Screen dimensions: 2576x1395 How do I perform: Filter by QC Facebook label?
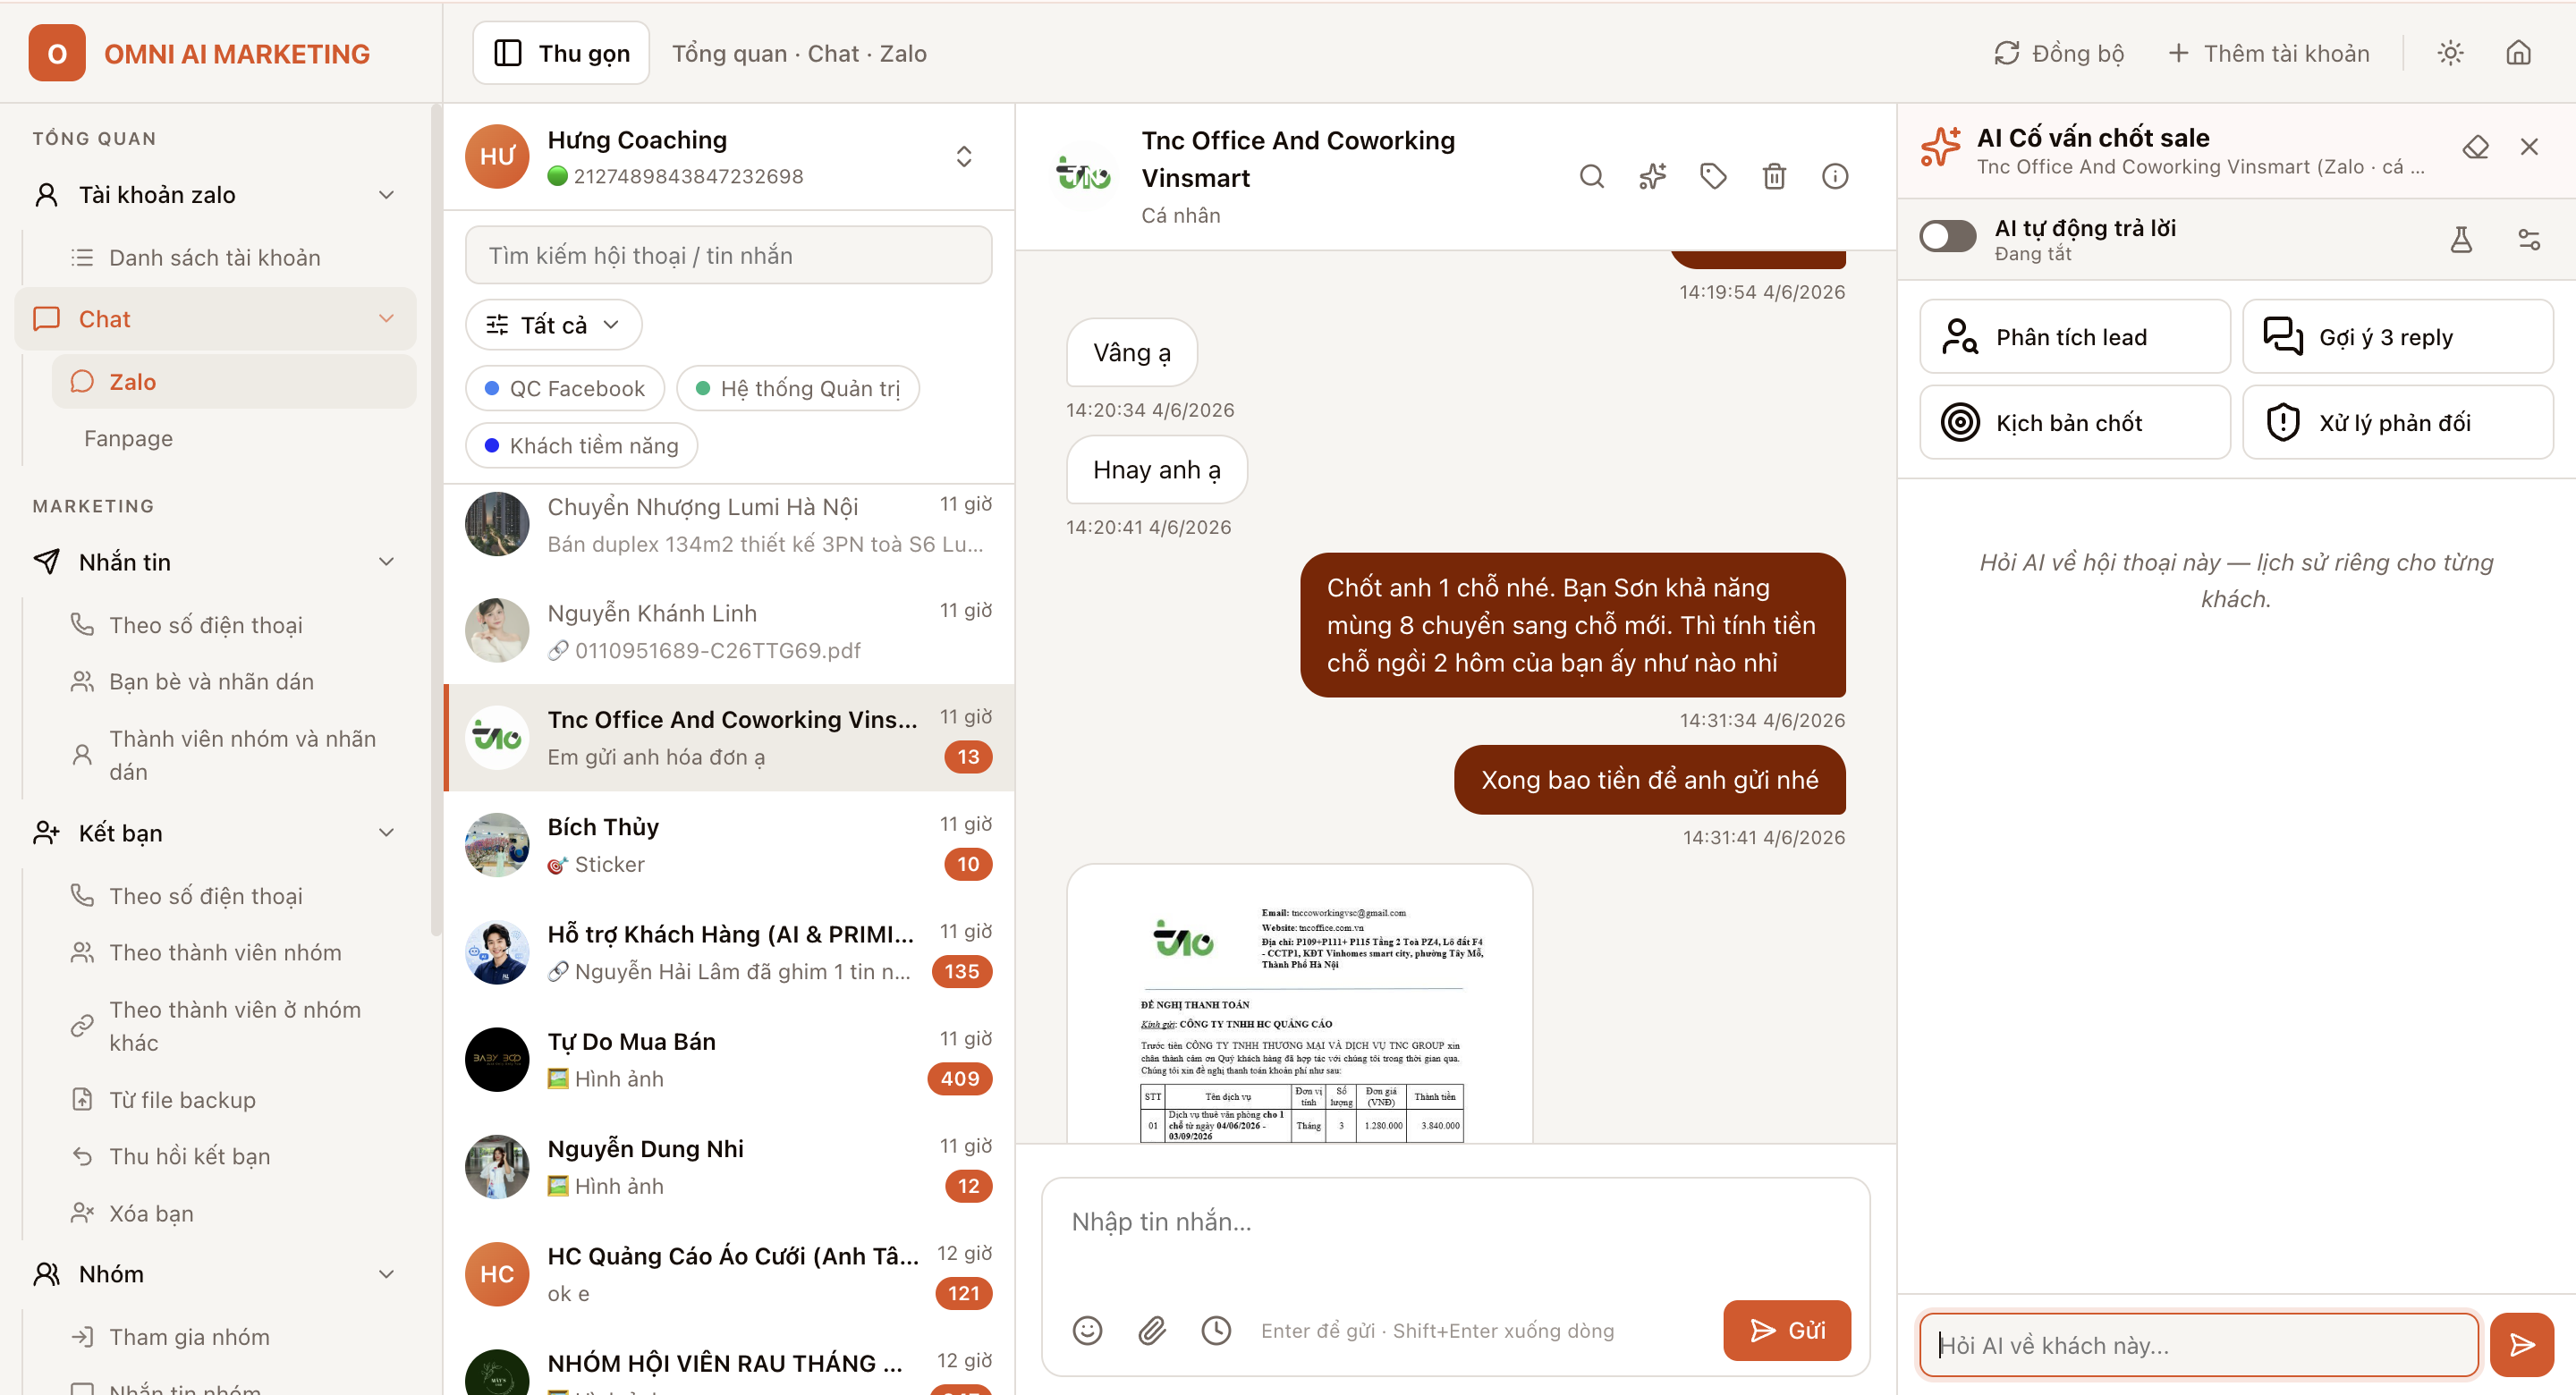pyautogui.click(x=565, y=388)
